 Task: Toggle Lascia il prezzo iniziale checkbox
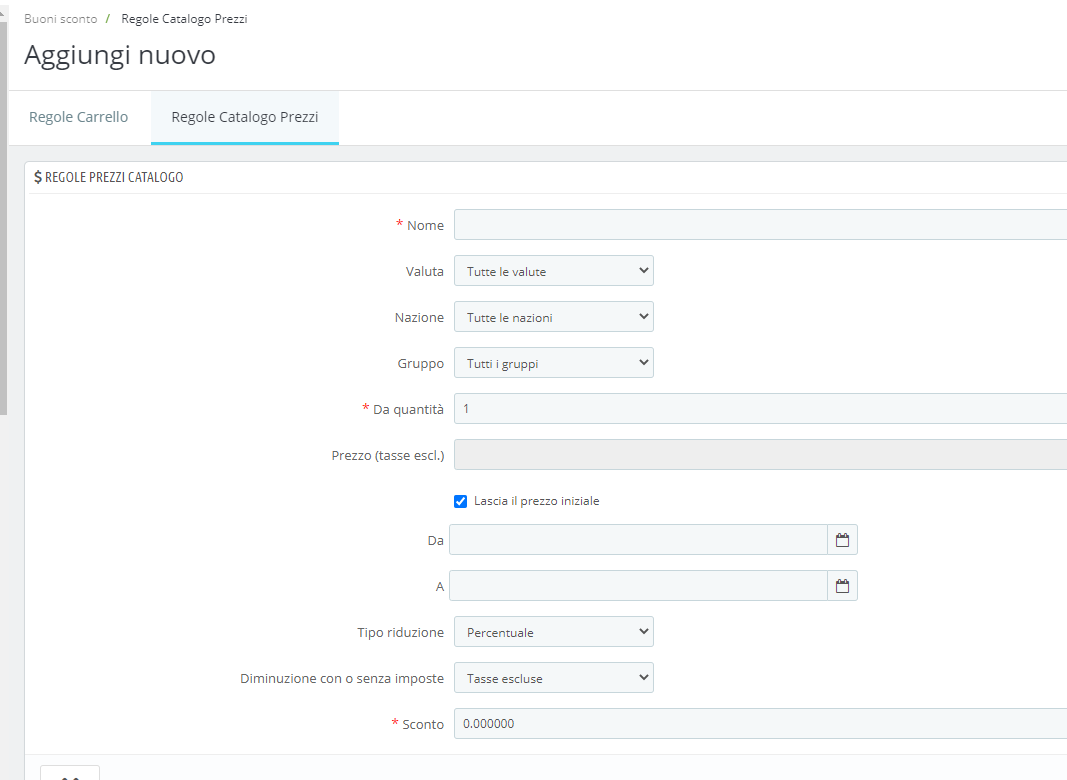(x=461, y=502)
